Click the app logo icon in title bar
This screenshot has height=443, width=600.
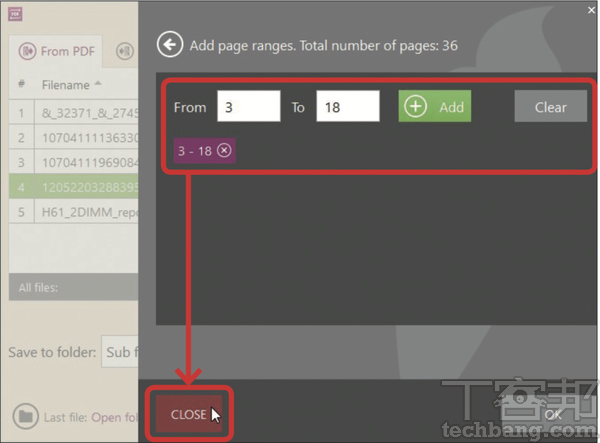(x=15, y=14)
